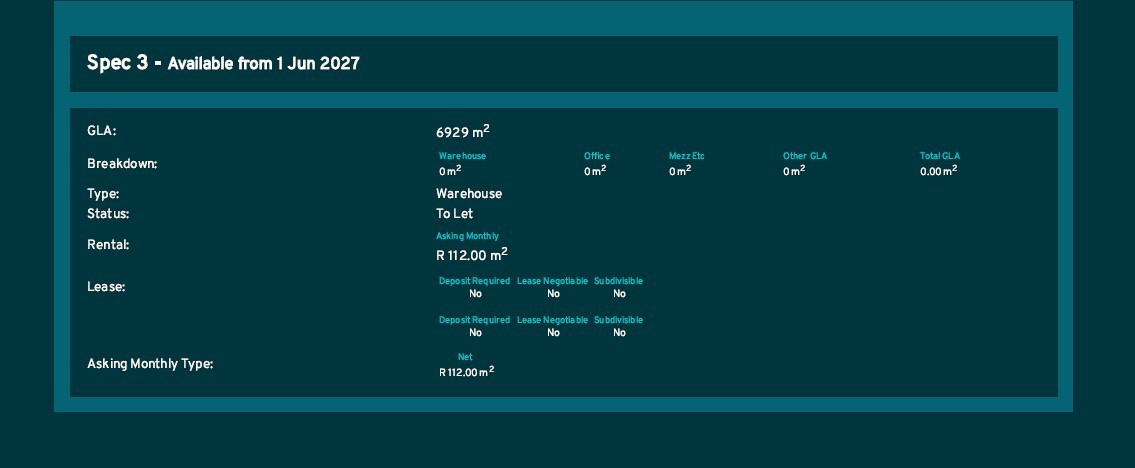The image size is (1135, 468).
Task: Select the '0 m²' value under Warehouse
Action: 450,171
